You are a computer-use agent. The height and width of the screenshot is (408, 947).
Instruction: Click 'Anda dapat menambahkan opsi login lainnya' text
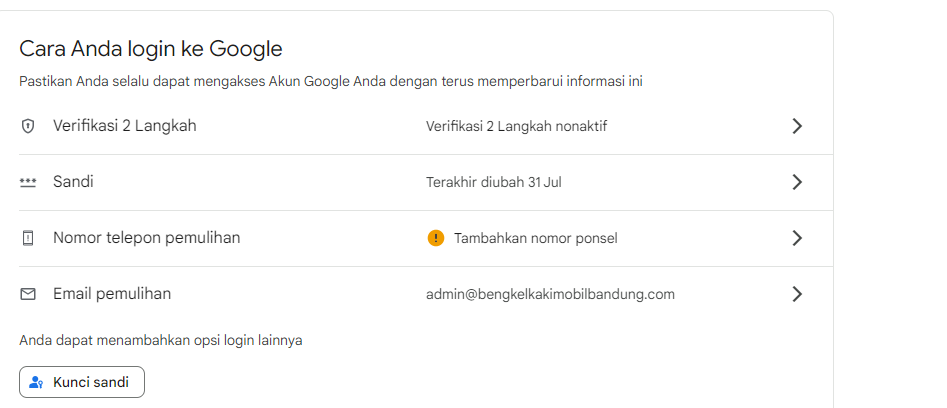[x=161, y=340]
